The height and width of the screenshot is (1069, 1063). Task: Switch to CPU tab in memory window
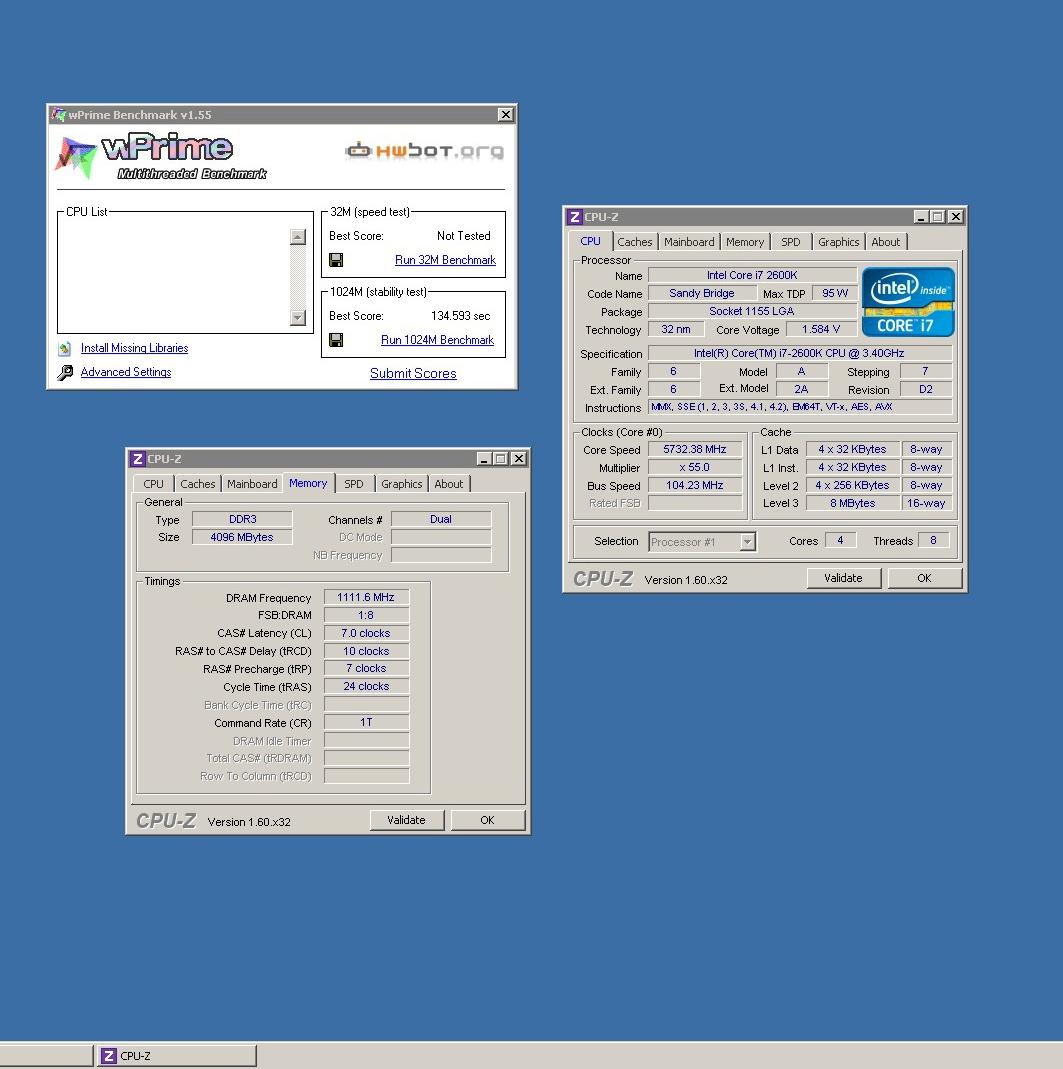153,484
